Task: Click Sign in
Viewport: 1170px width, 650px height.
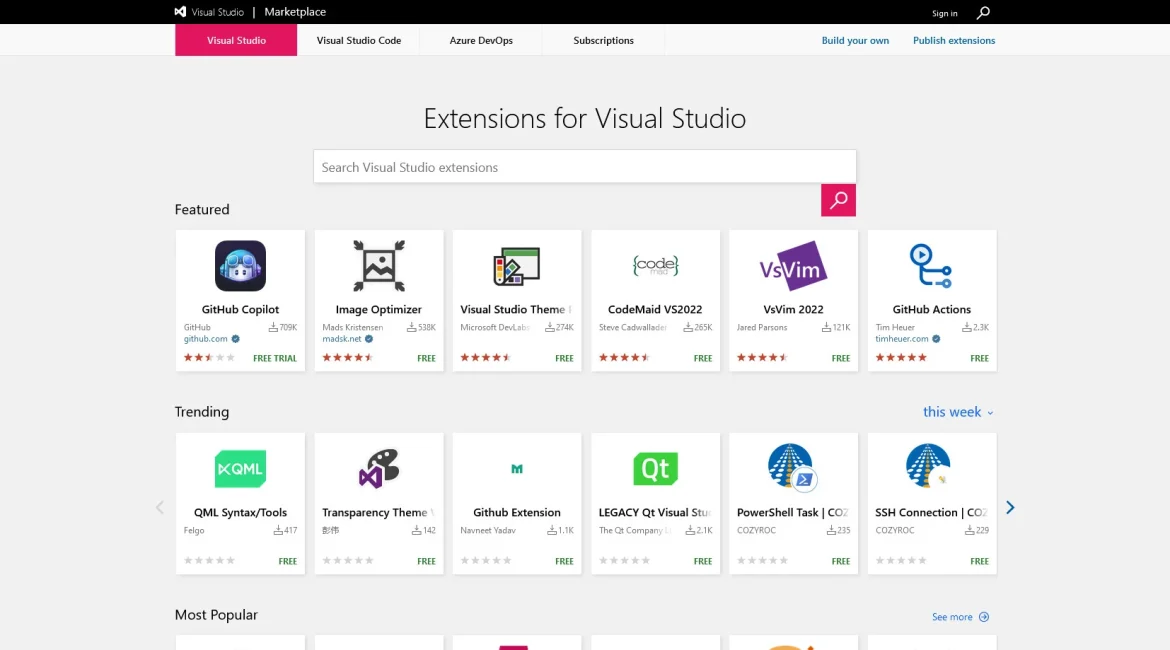Action: coord(945,13)
